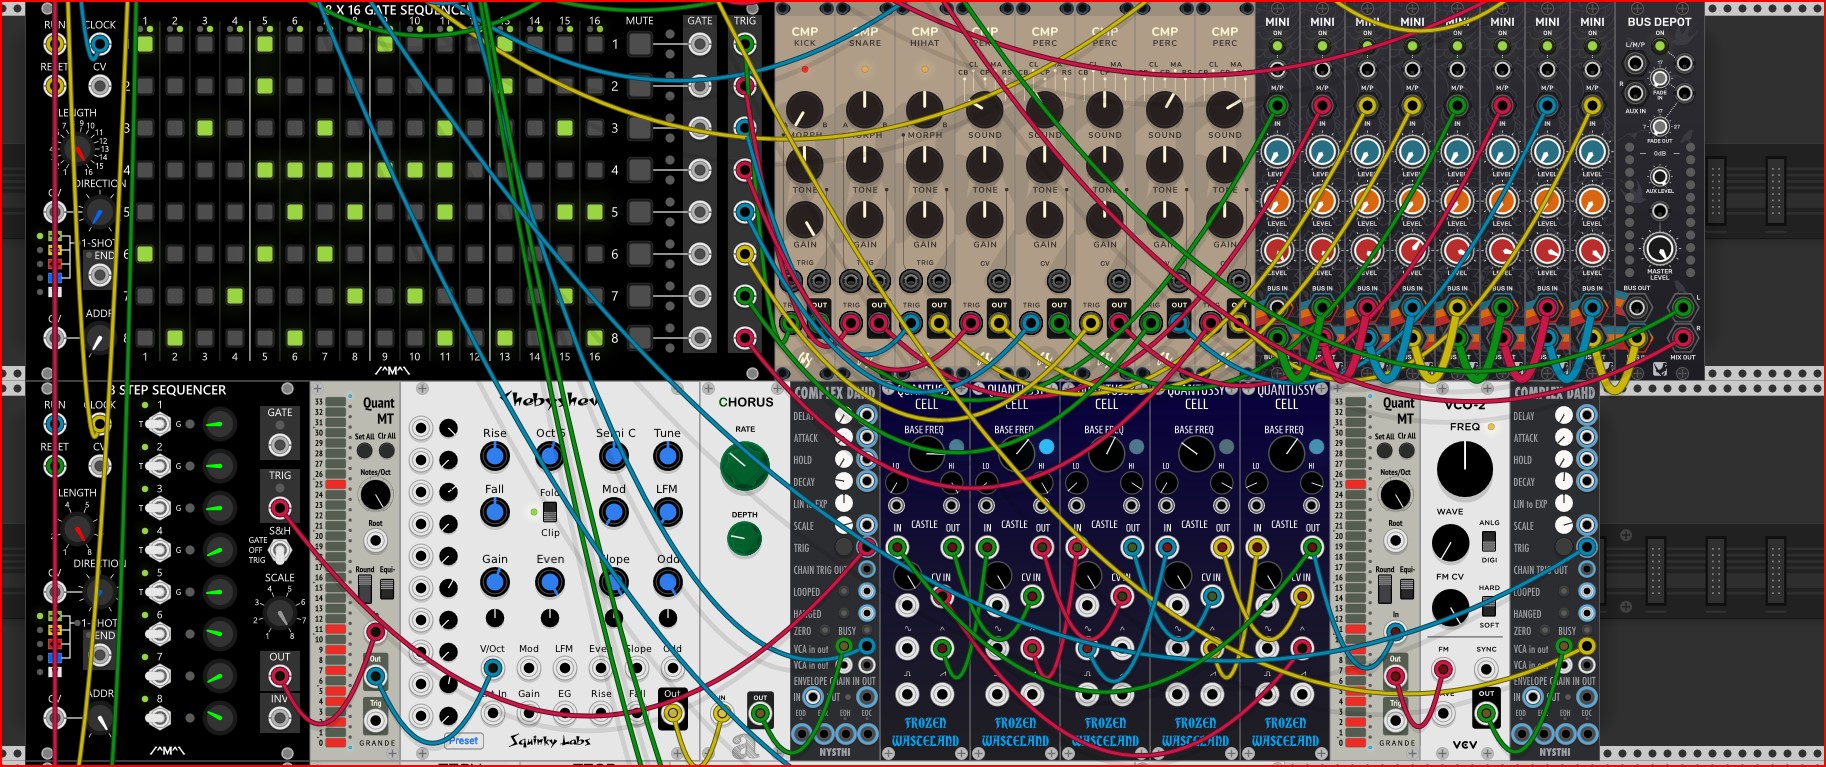Mute row 8 of the 16-step gate sequencer
1826x767 pixels.
(x=639, y=338)
